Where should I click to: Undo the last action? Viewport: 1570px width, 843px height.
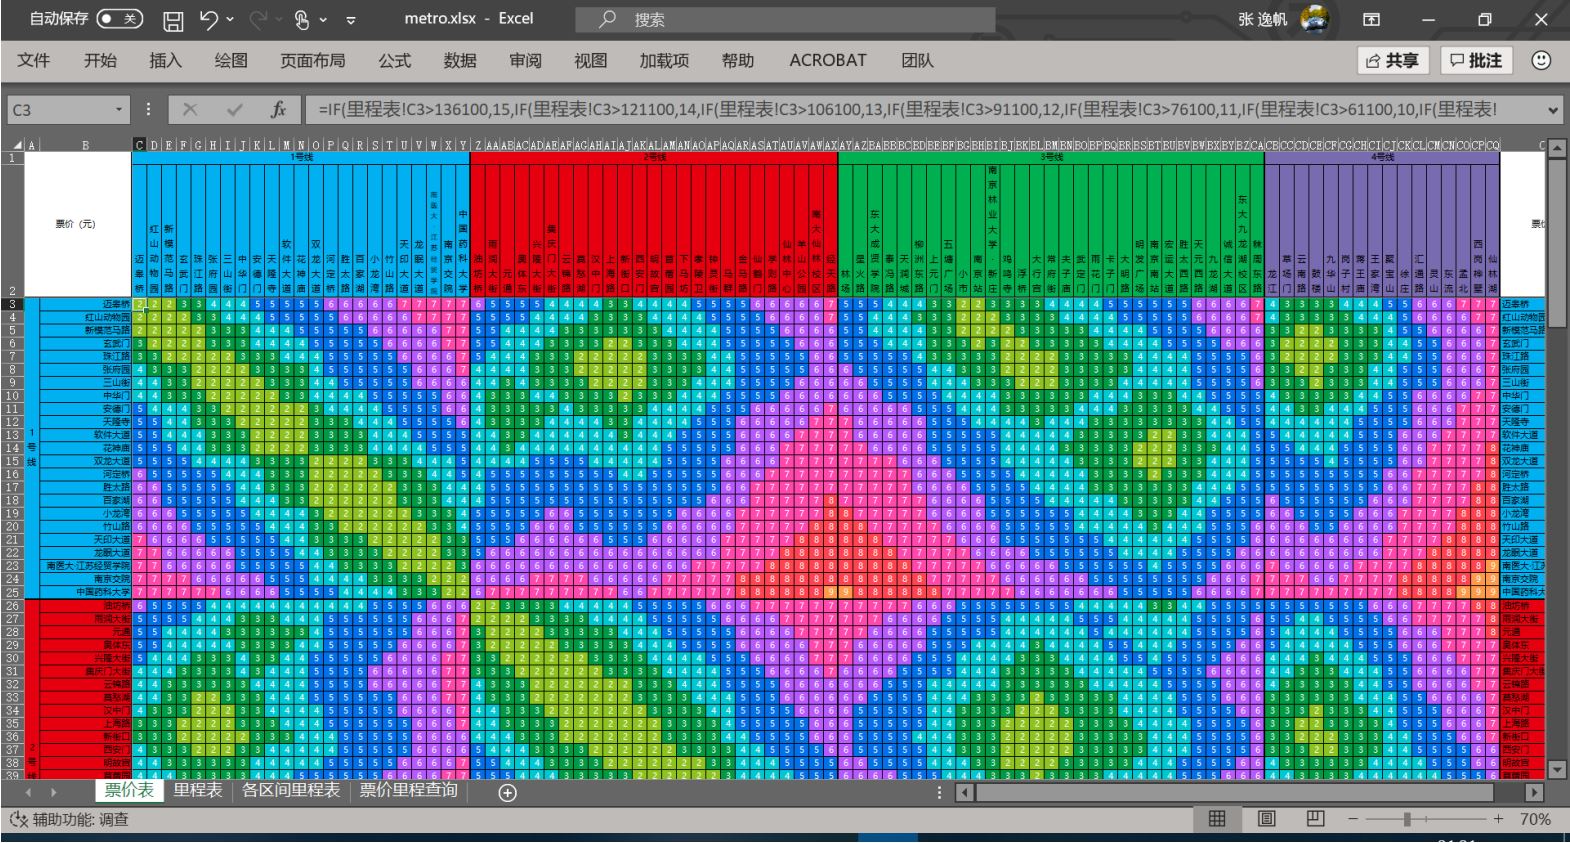pyautogui.click(x=208, y=19)
